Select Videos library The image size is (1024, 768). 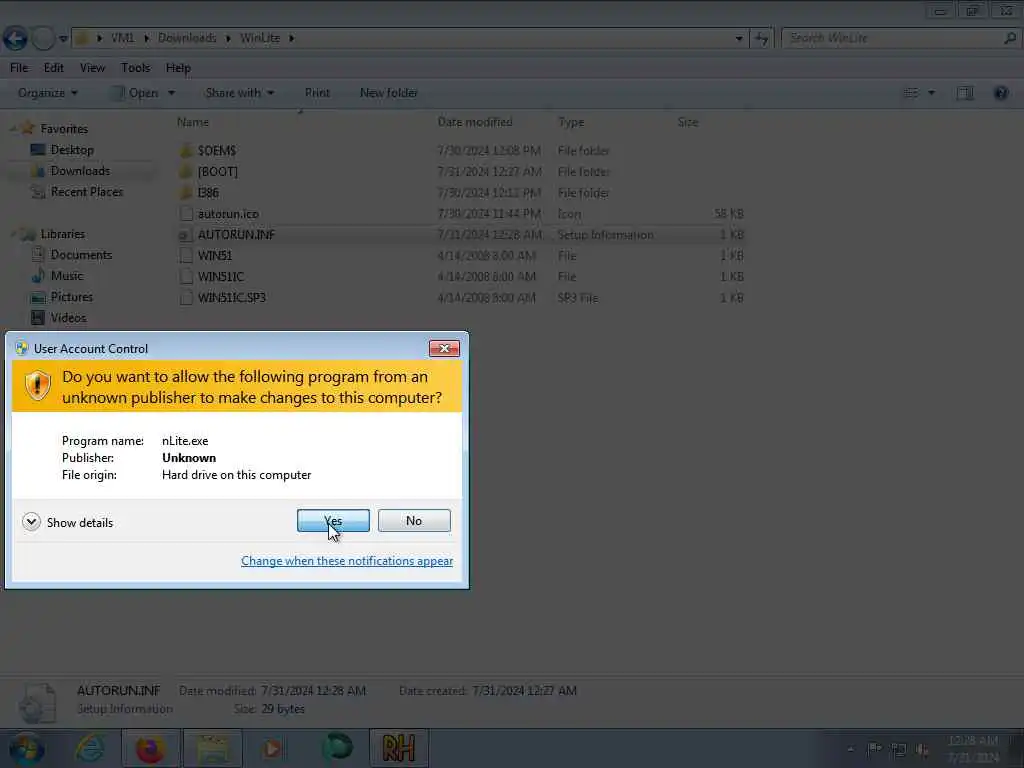pos(69,317)
